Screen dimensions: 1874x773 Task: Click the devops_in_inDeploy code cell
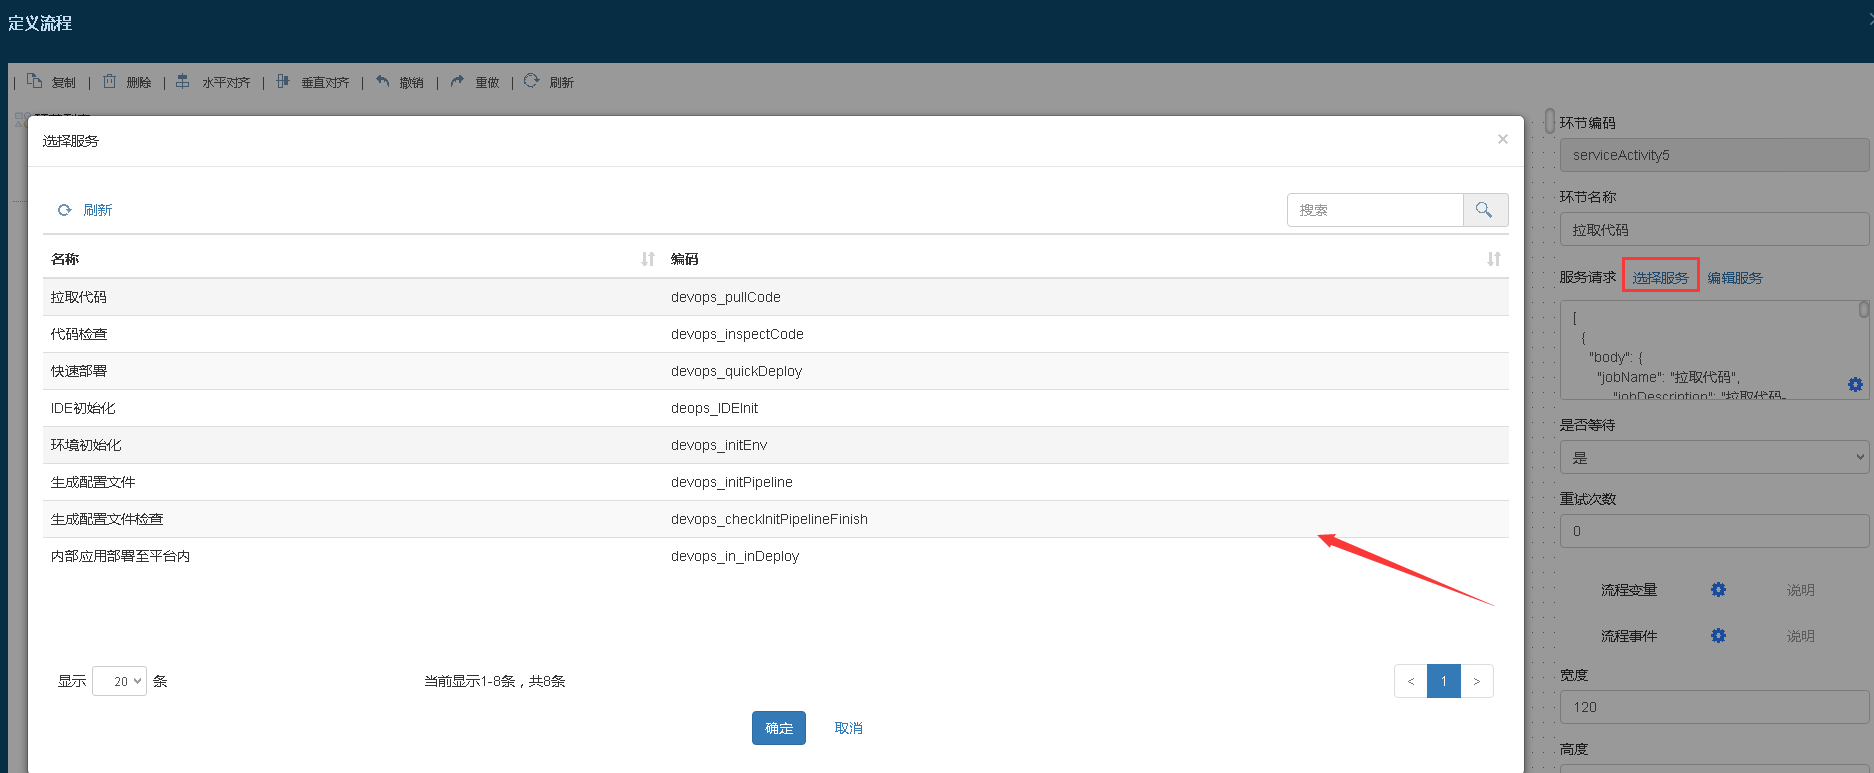735,556
